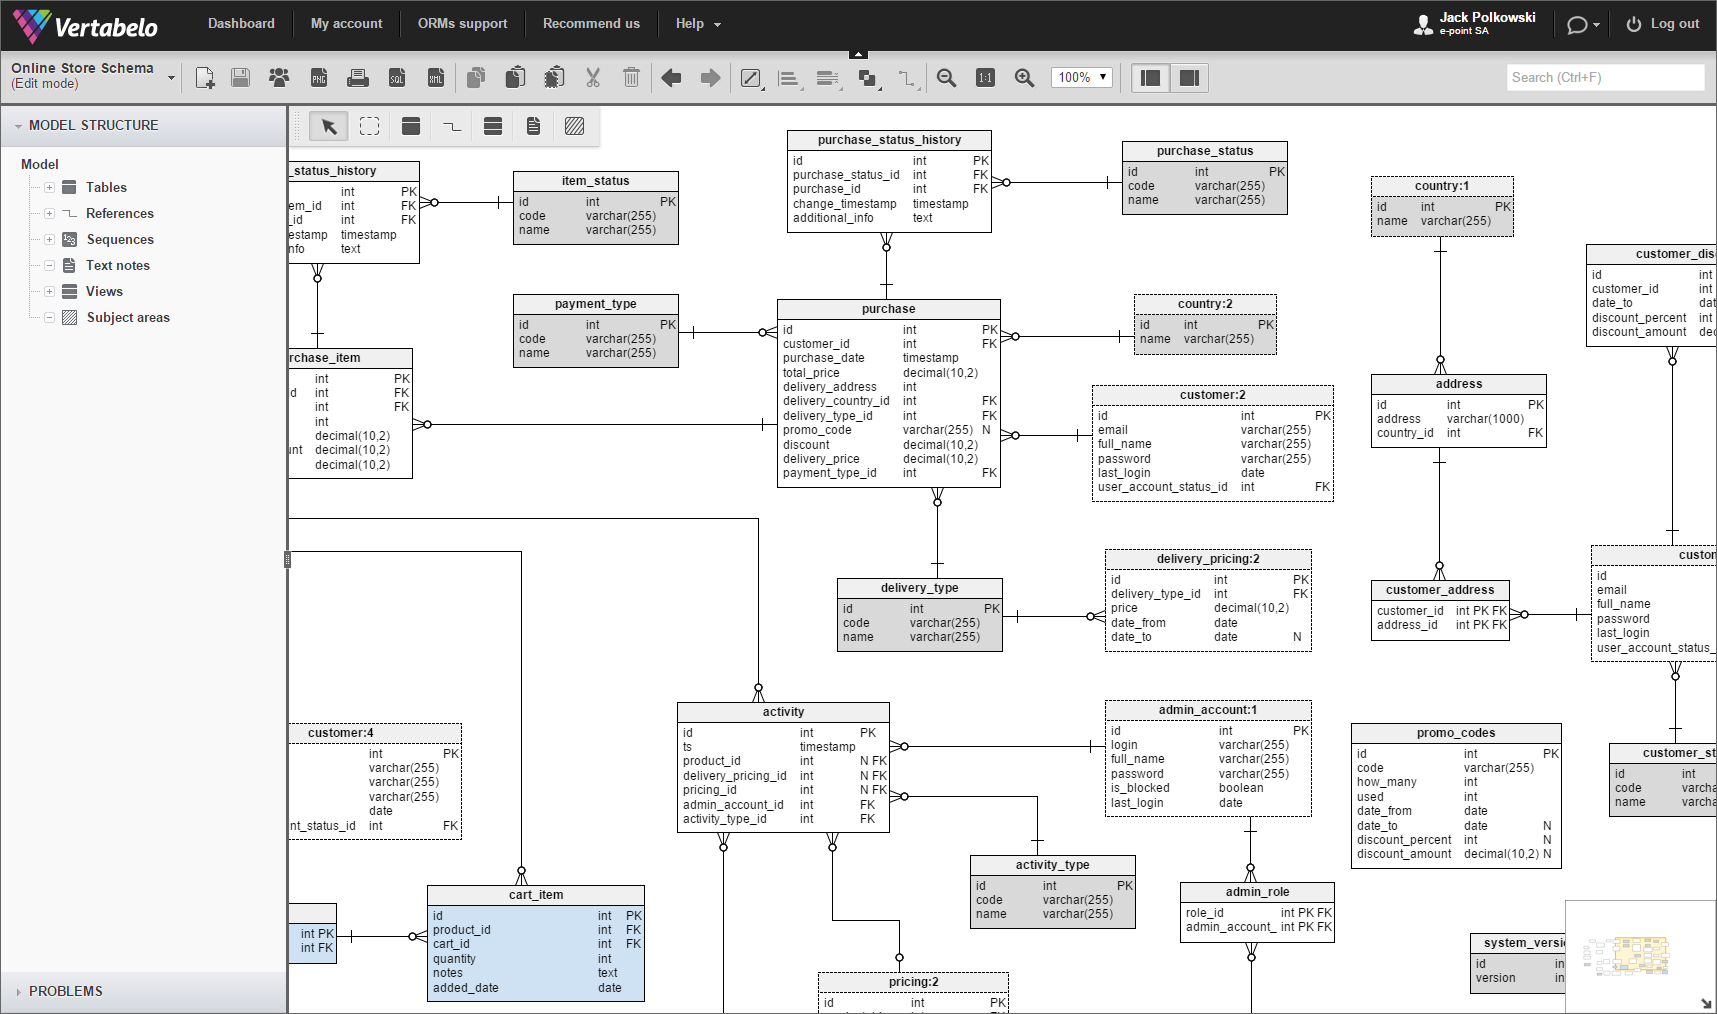Expand the References tree node

[49, 213]
